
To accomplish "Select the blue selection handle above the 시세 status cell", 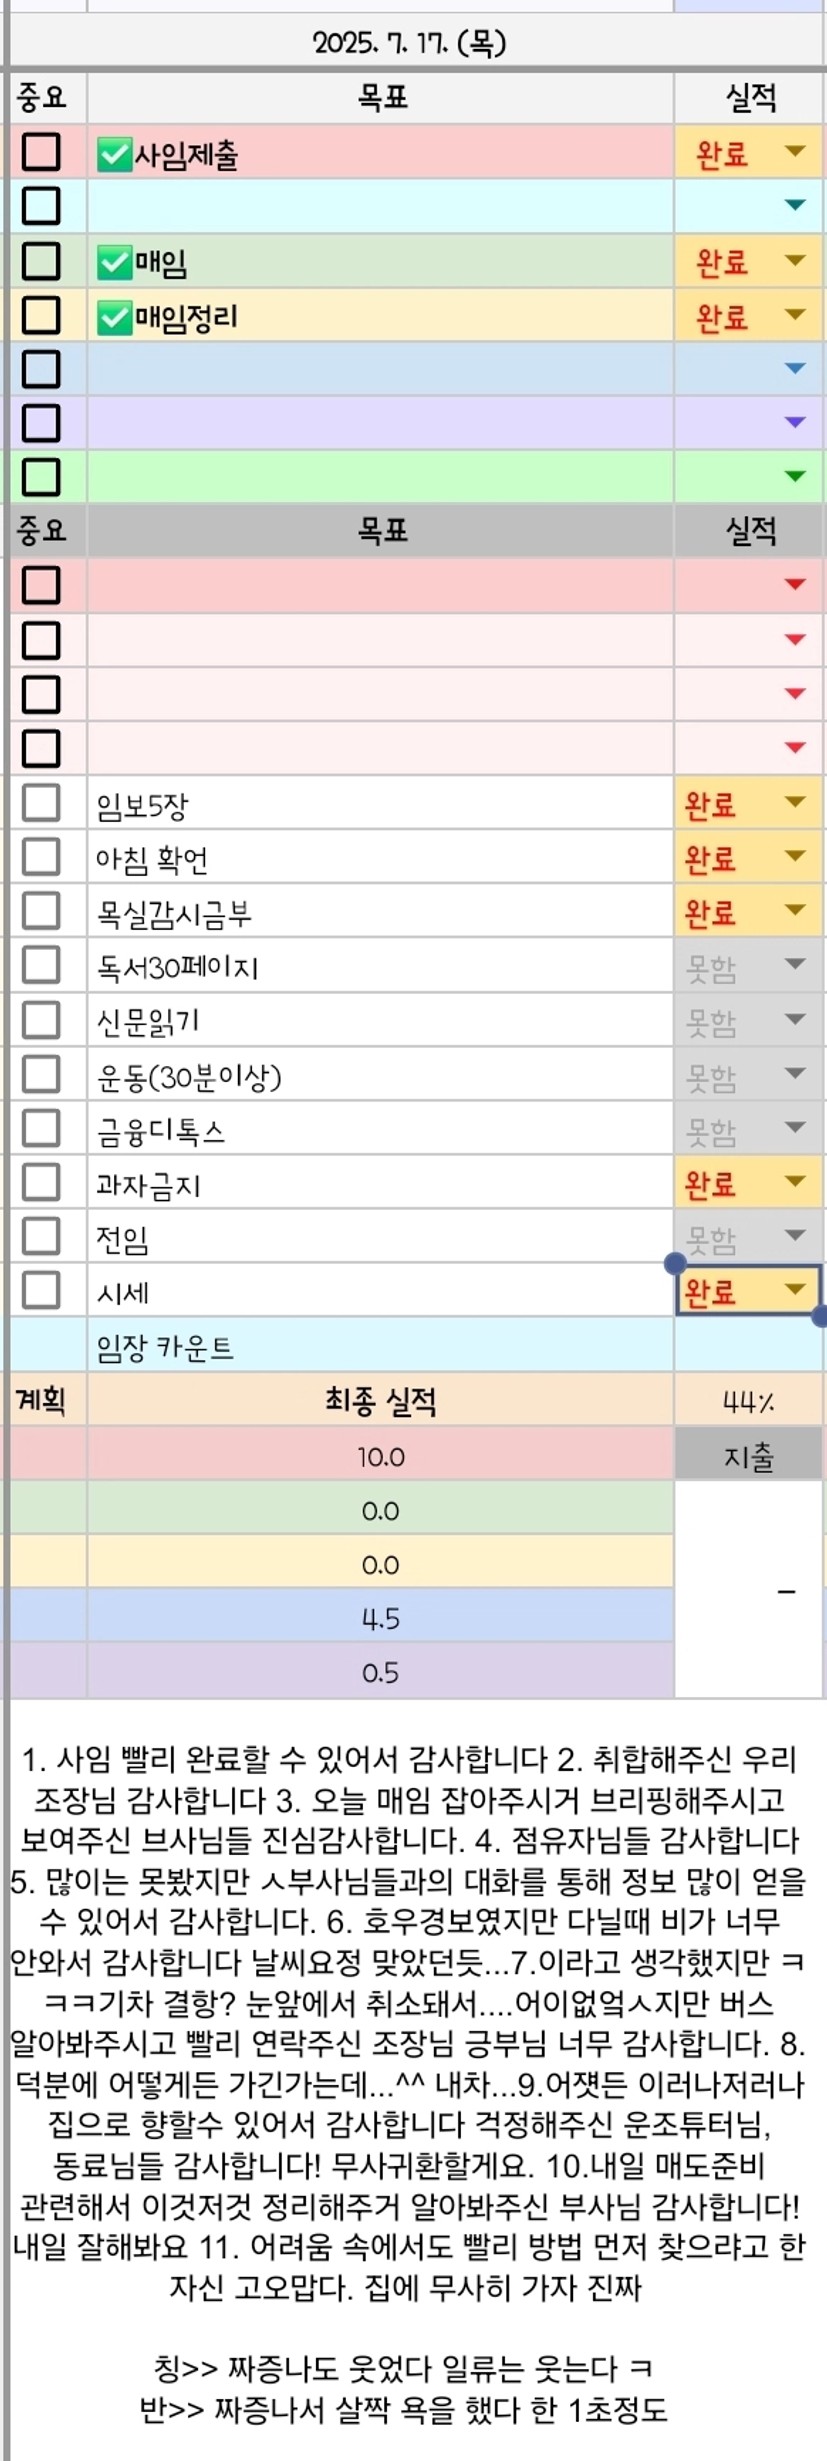I will (675, 1263).
